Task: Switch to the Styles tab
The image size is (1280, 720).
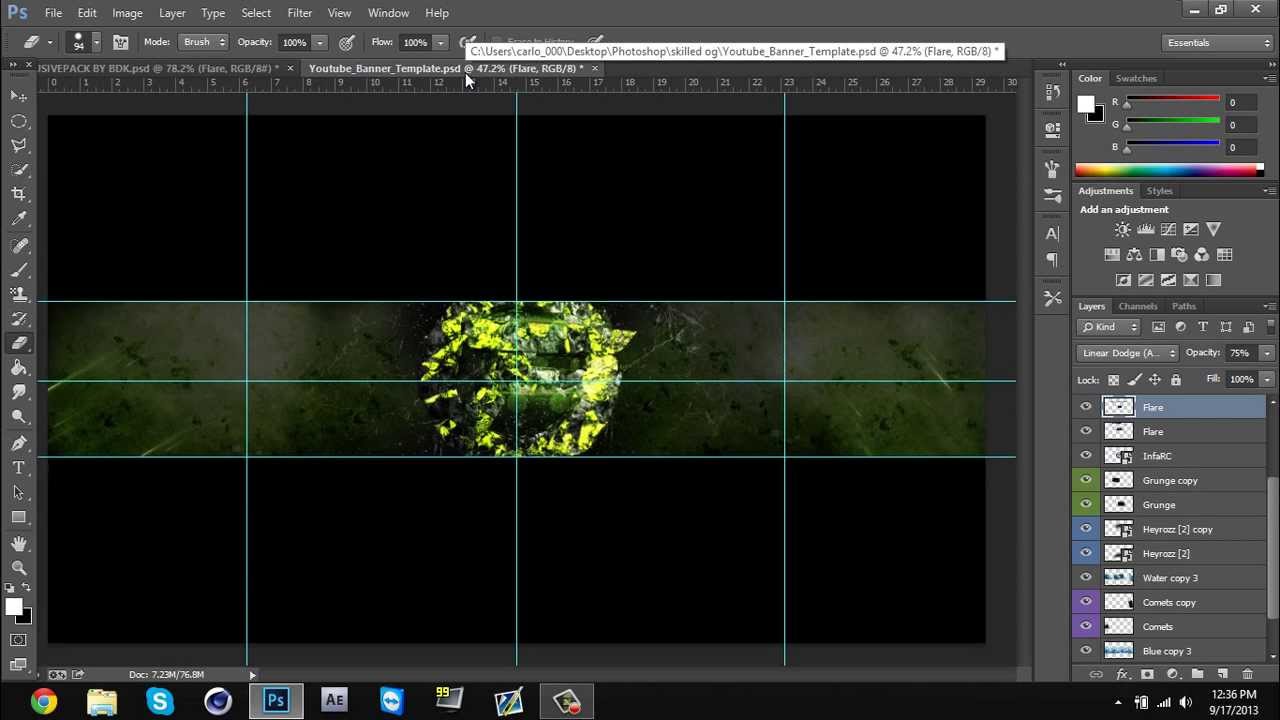Action: (x=1159, y=191)
